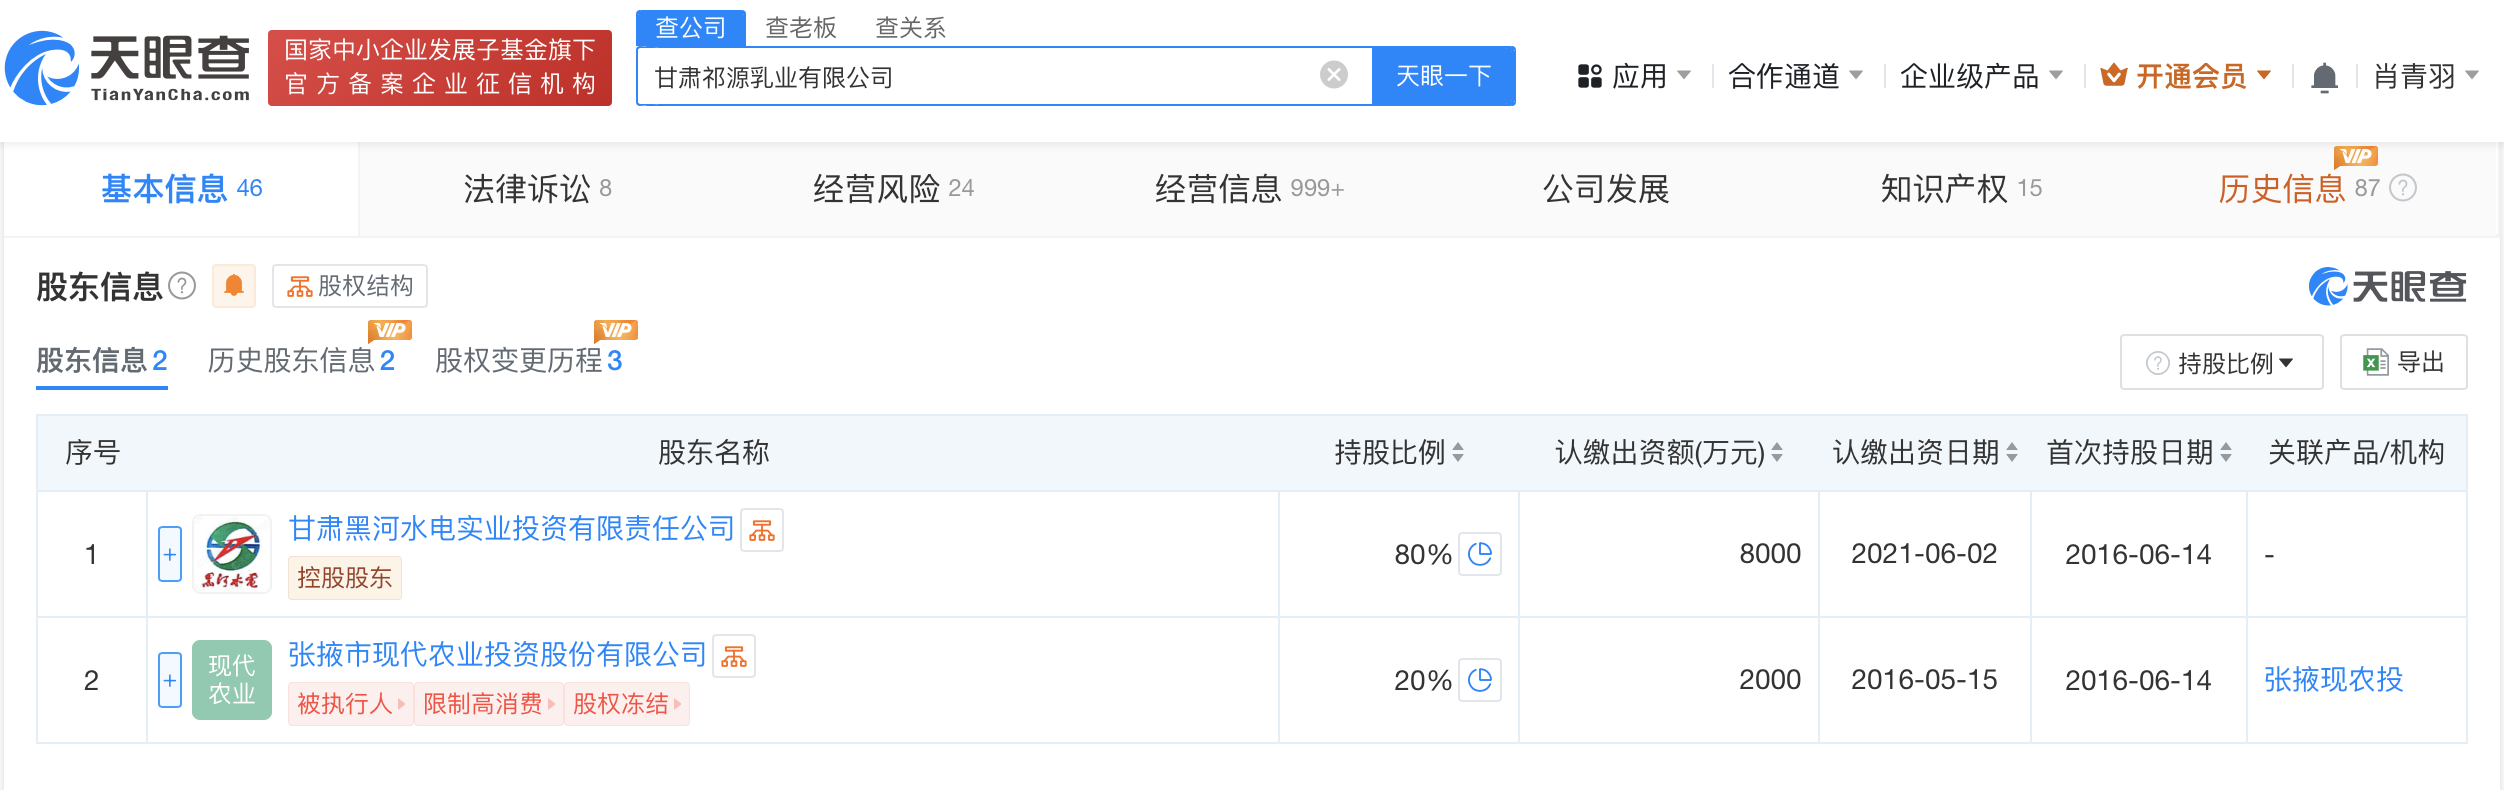
Task: Open equity structure icon for 张掖市现代农业
Action: [x=734, y=656]
